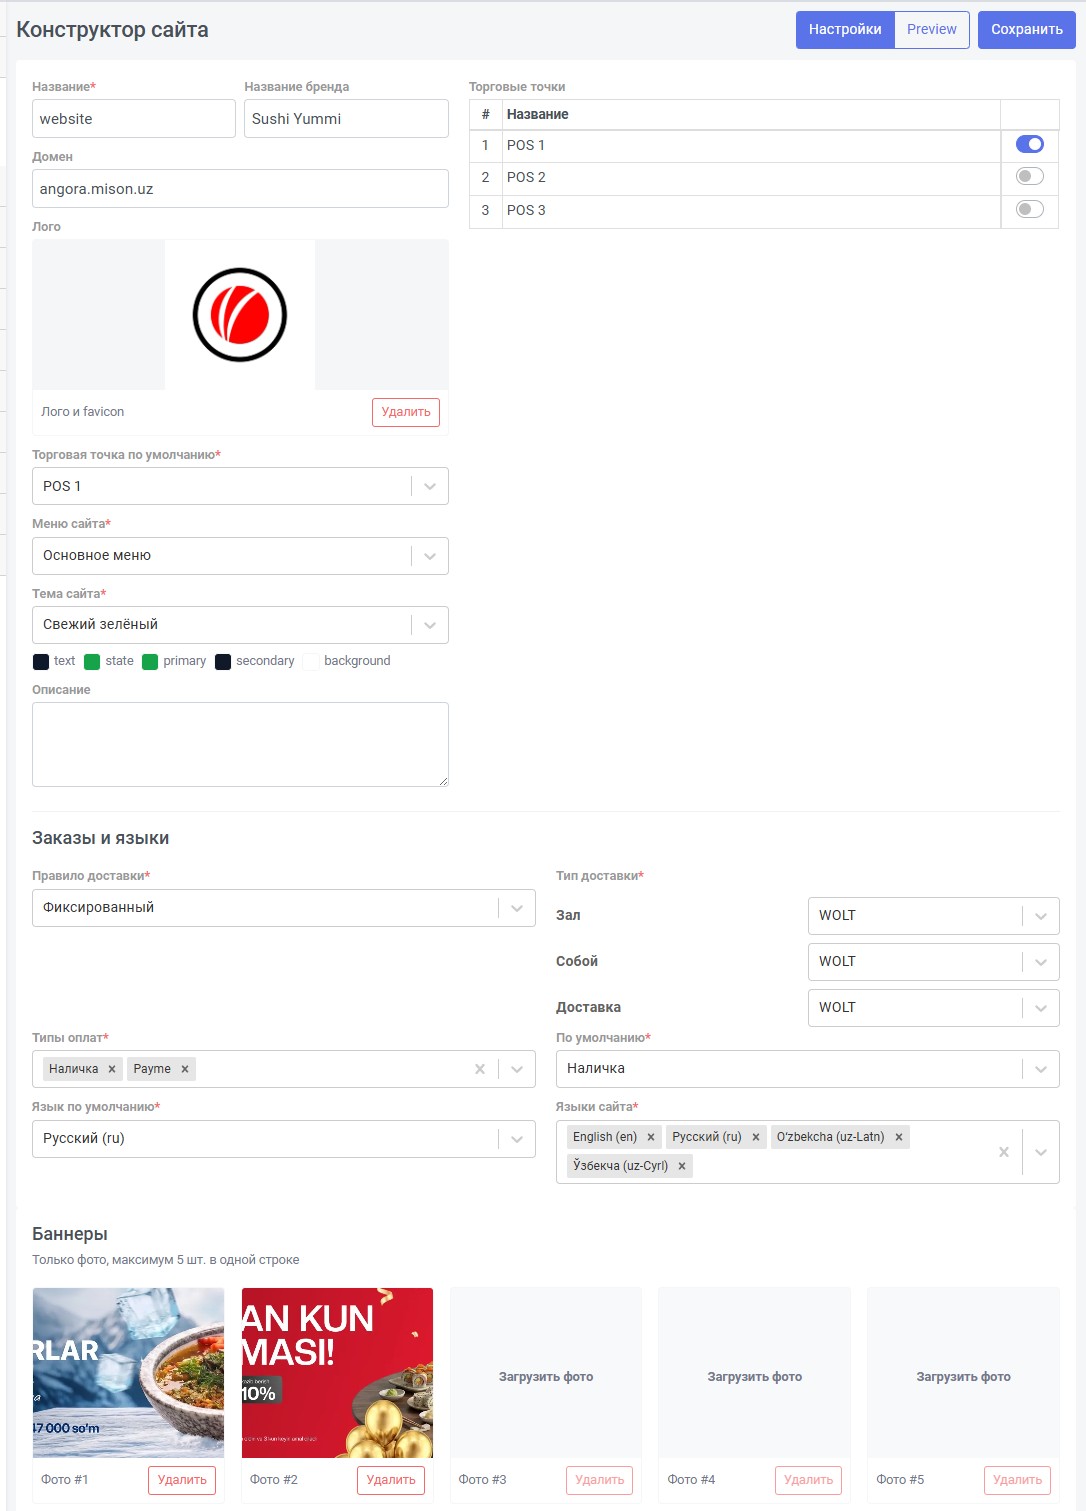1086x1511 pixels.
Task: Enable the POS 2 trading point
Action: click(1029, 176)
